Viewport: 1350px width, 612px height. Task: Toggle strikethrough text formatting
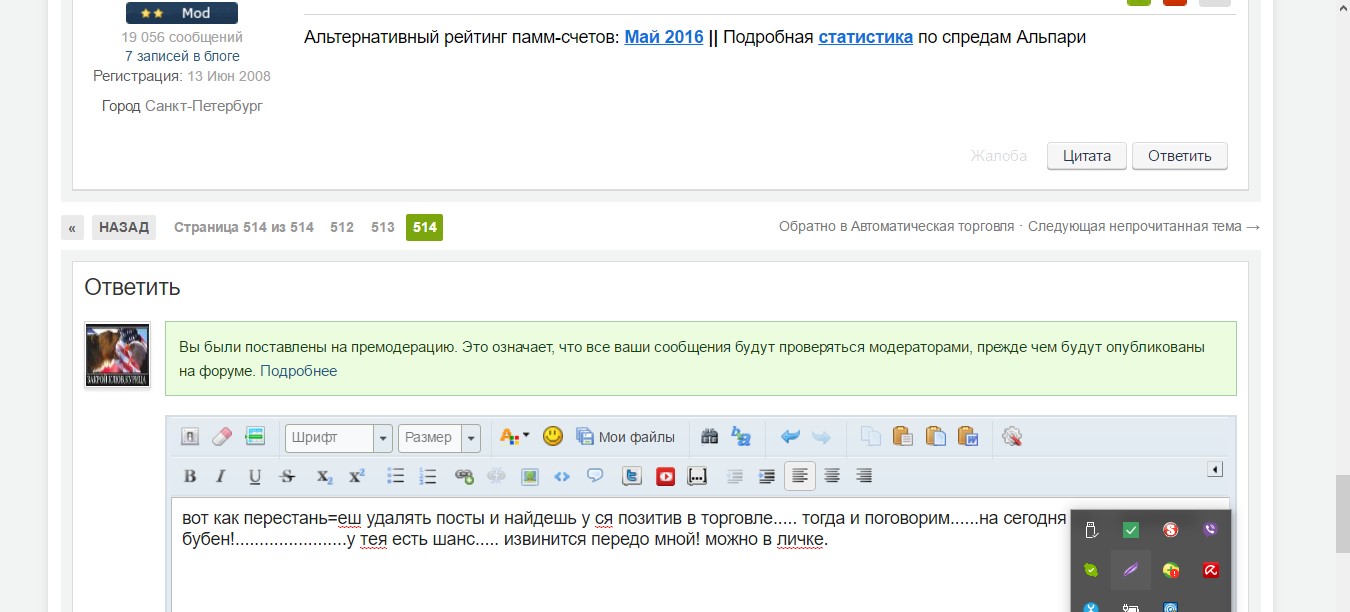(288, 477)
